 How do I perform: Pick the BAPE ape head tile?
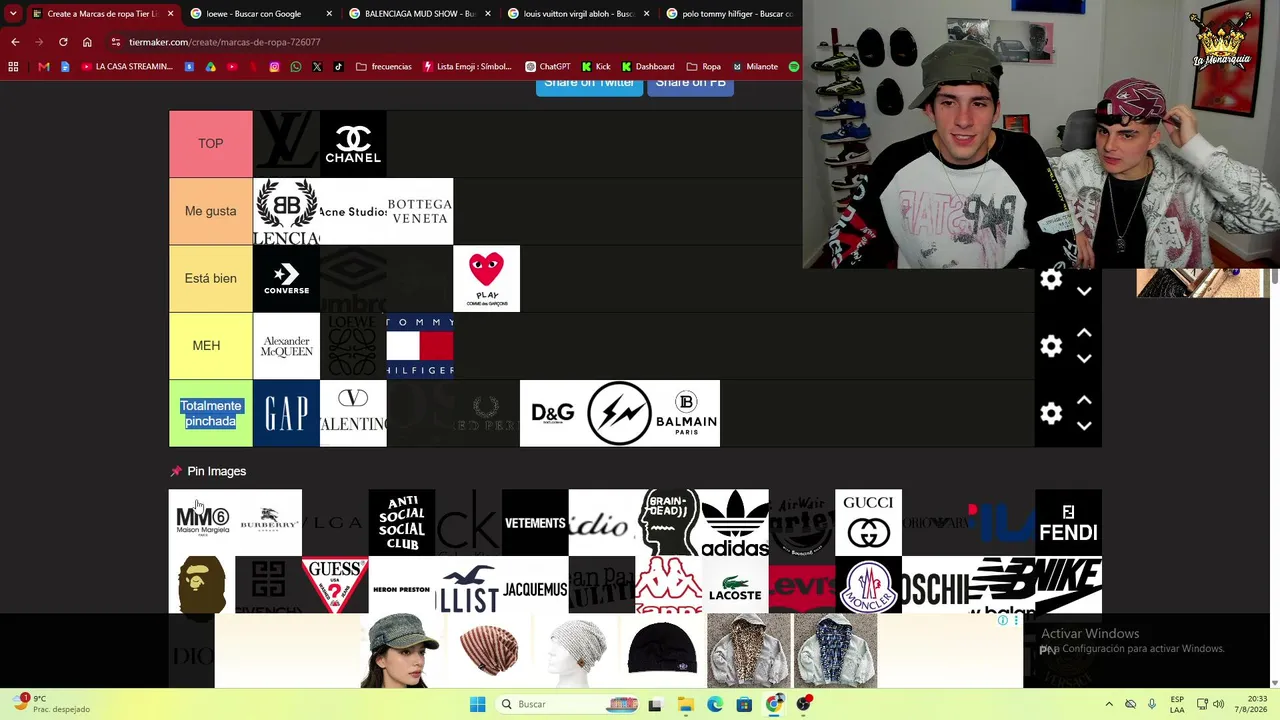202,585
